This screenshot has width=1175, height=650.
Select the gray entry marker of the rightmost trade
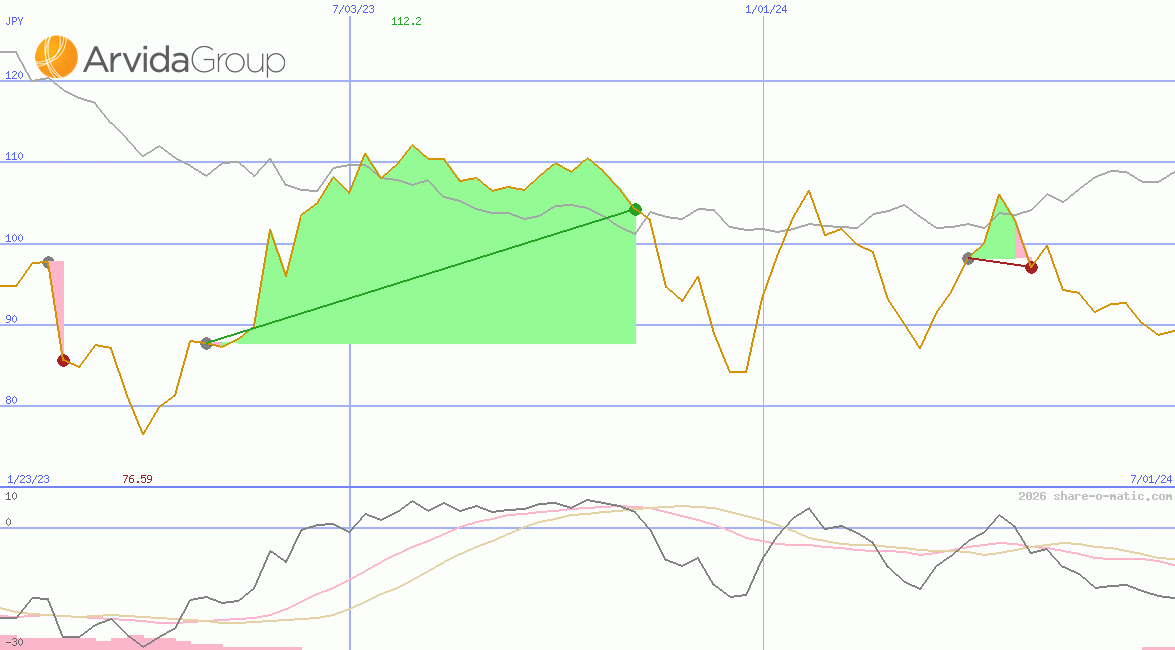[967, 257]
